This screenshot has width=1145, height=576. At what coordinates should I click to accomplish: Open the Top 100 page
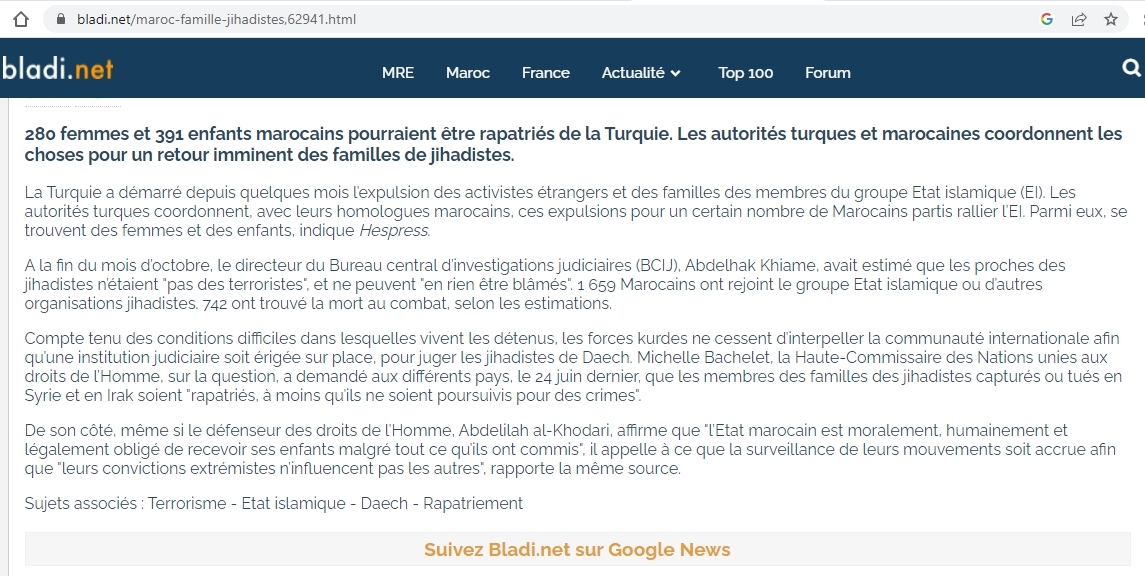point(746,73)
